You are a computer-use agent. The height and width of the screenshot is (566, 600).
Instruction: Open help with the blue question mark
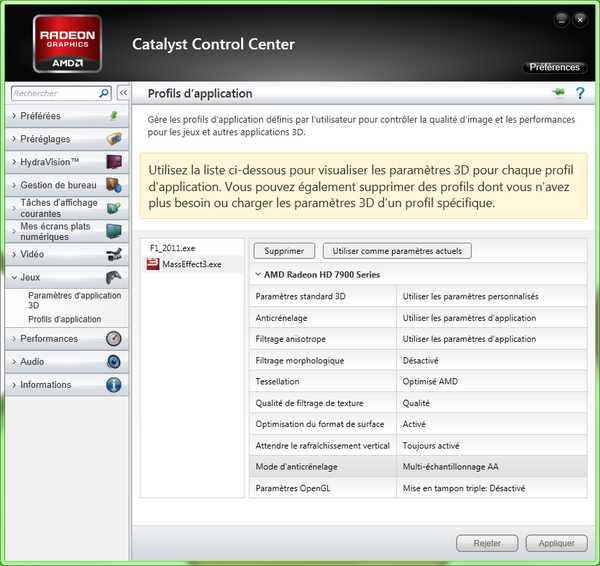(580, 93)
